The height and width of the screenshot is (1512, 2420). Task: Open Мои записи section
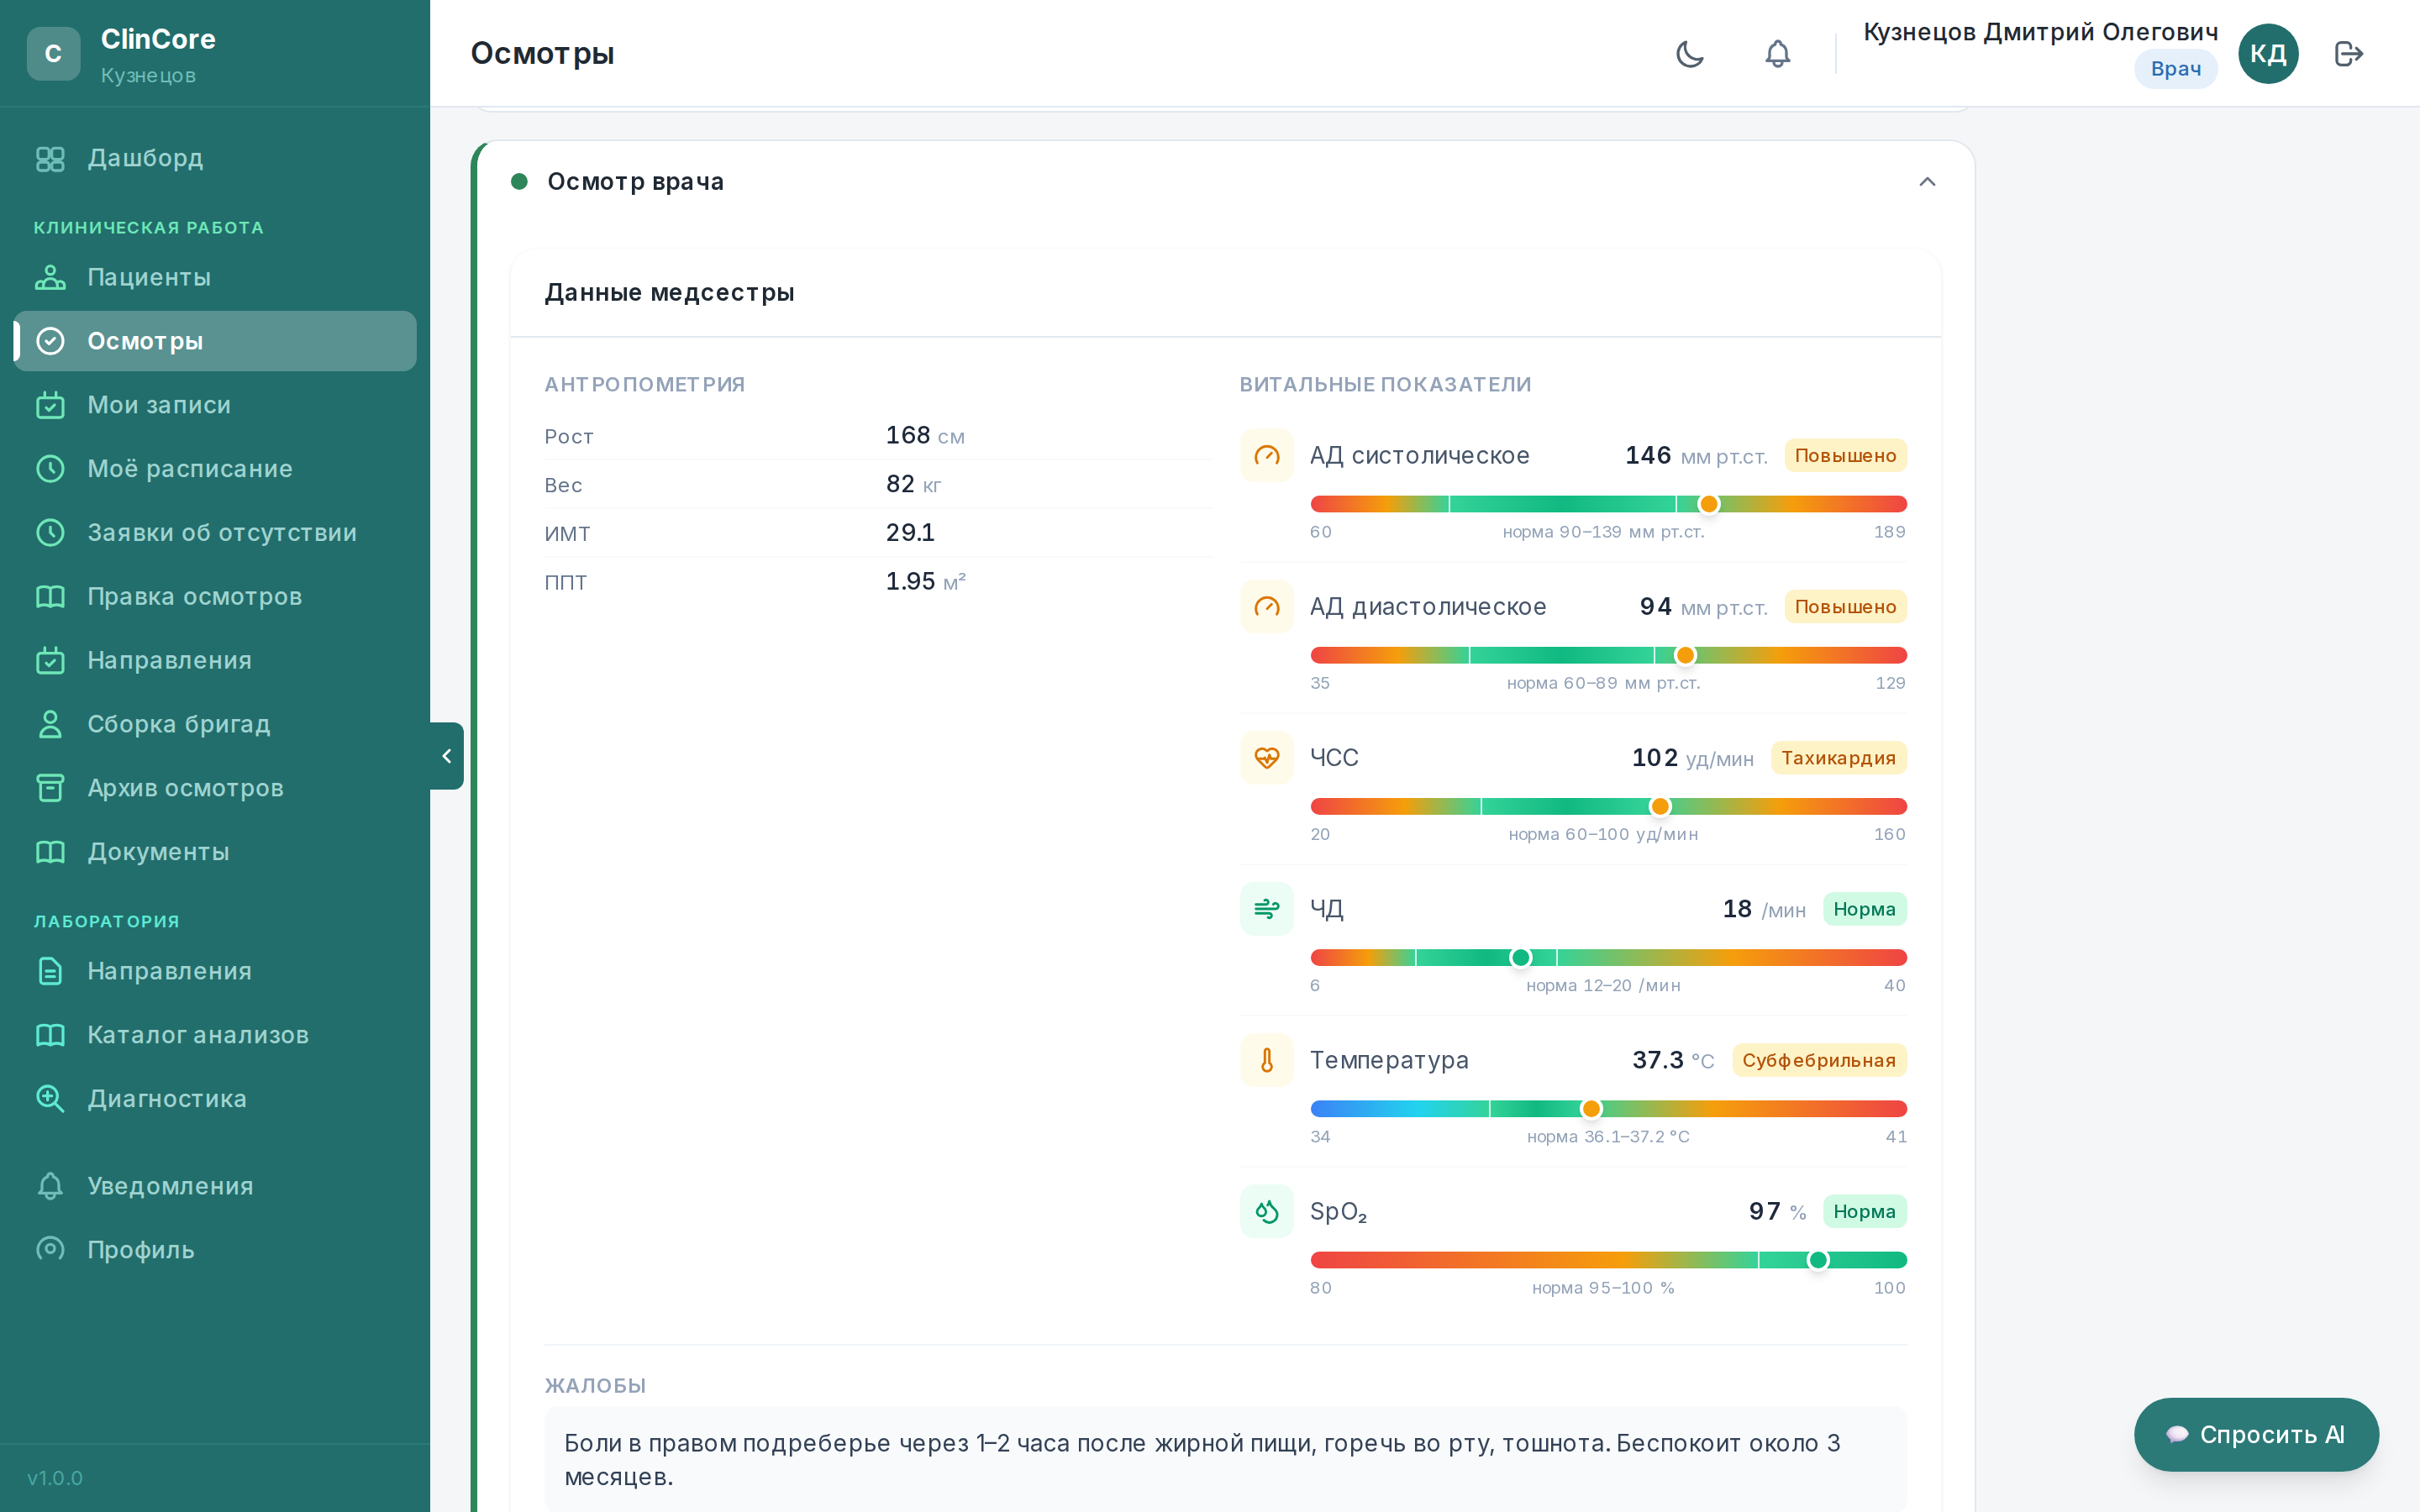coord(215,405)
